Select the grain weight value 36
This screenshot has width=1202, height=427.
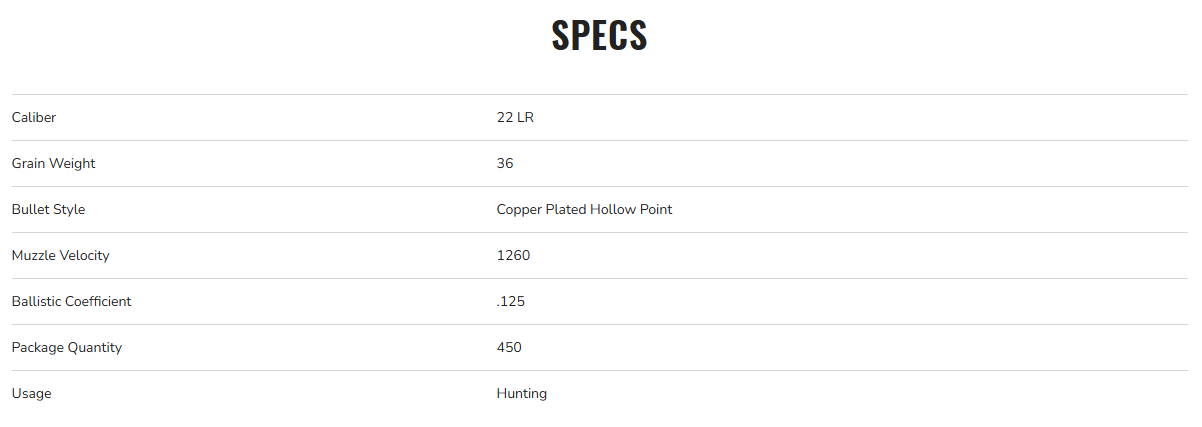(505, 164)
